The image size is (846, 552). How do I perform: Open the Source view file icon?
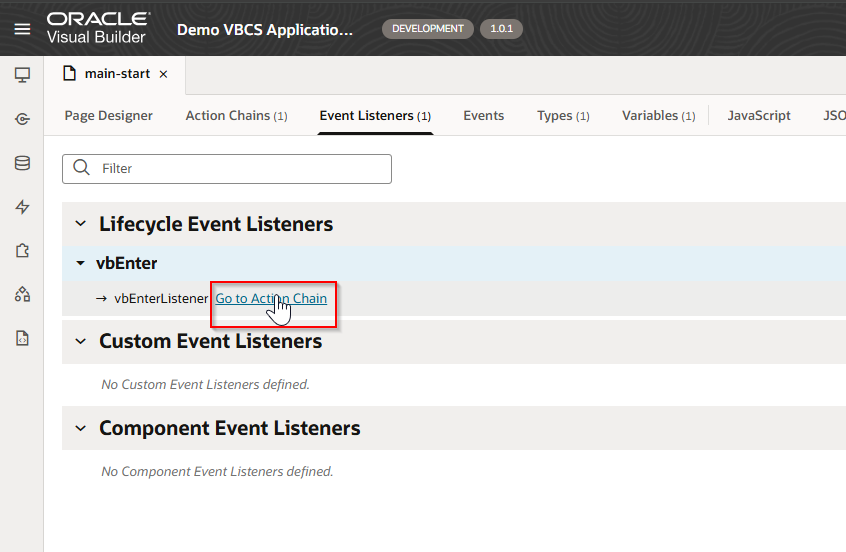click(x=22, y=339)
